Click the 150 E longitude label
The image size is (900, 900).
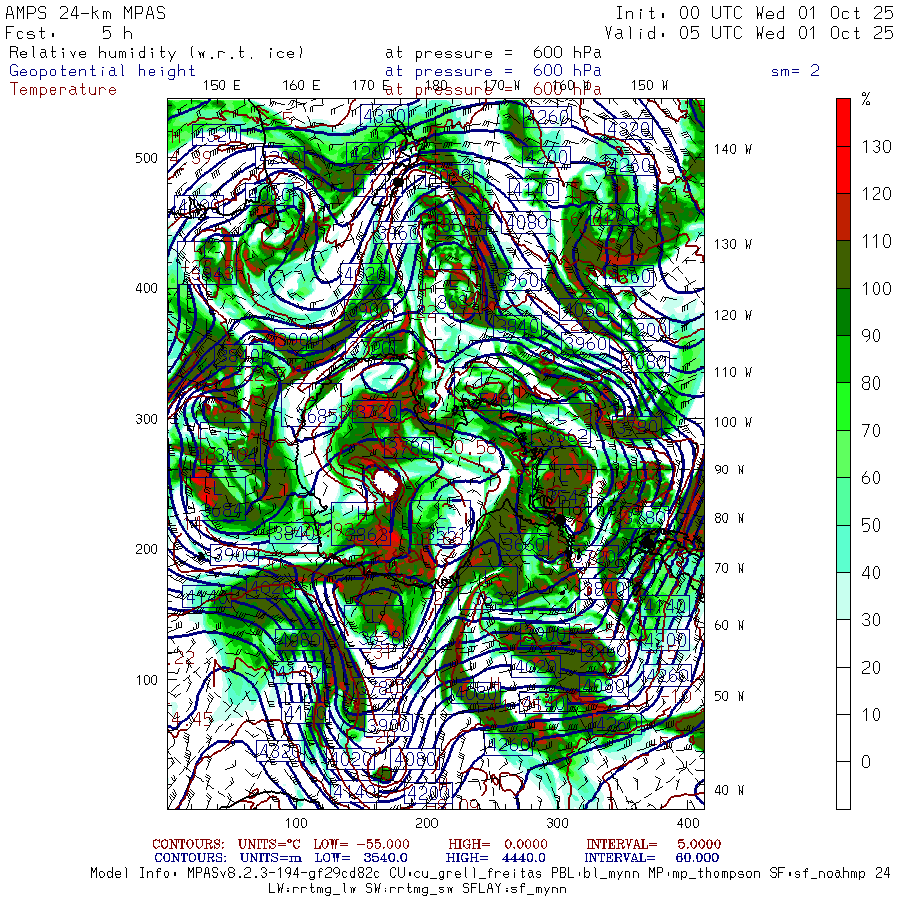click(222, 86)
